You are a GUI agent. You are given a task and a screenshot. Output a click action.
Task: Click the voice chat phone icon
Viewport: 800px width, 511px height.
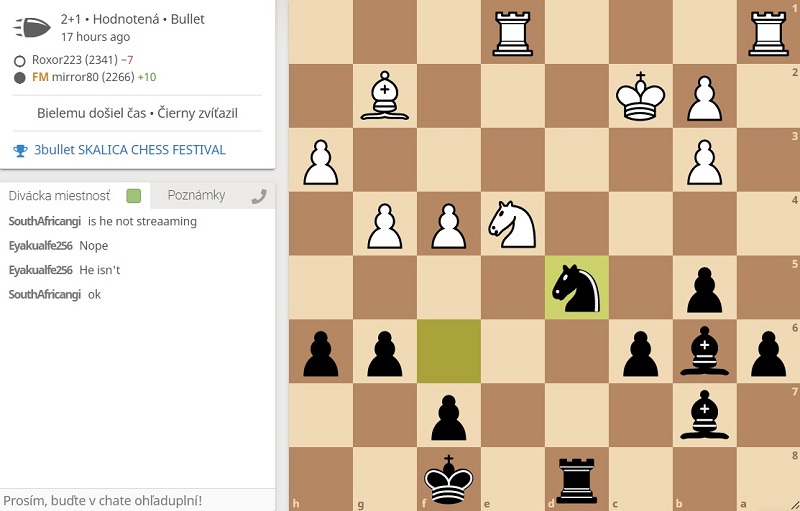click(x=259, y=196)
